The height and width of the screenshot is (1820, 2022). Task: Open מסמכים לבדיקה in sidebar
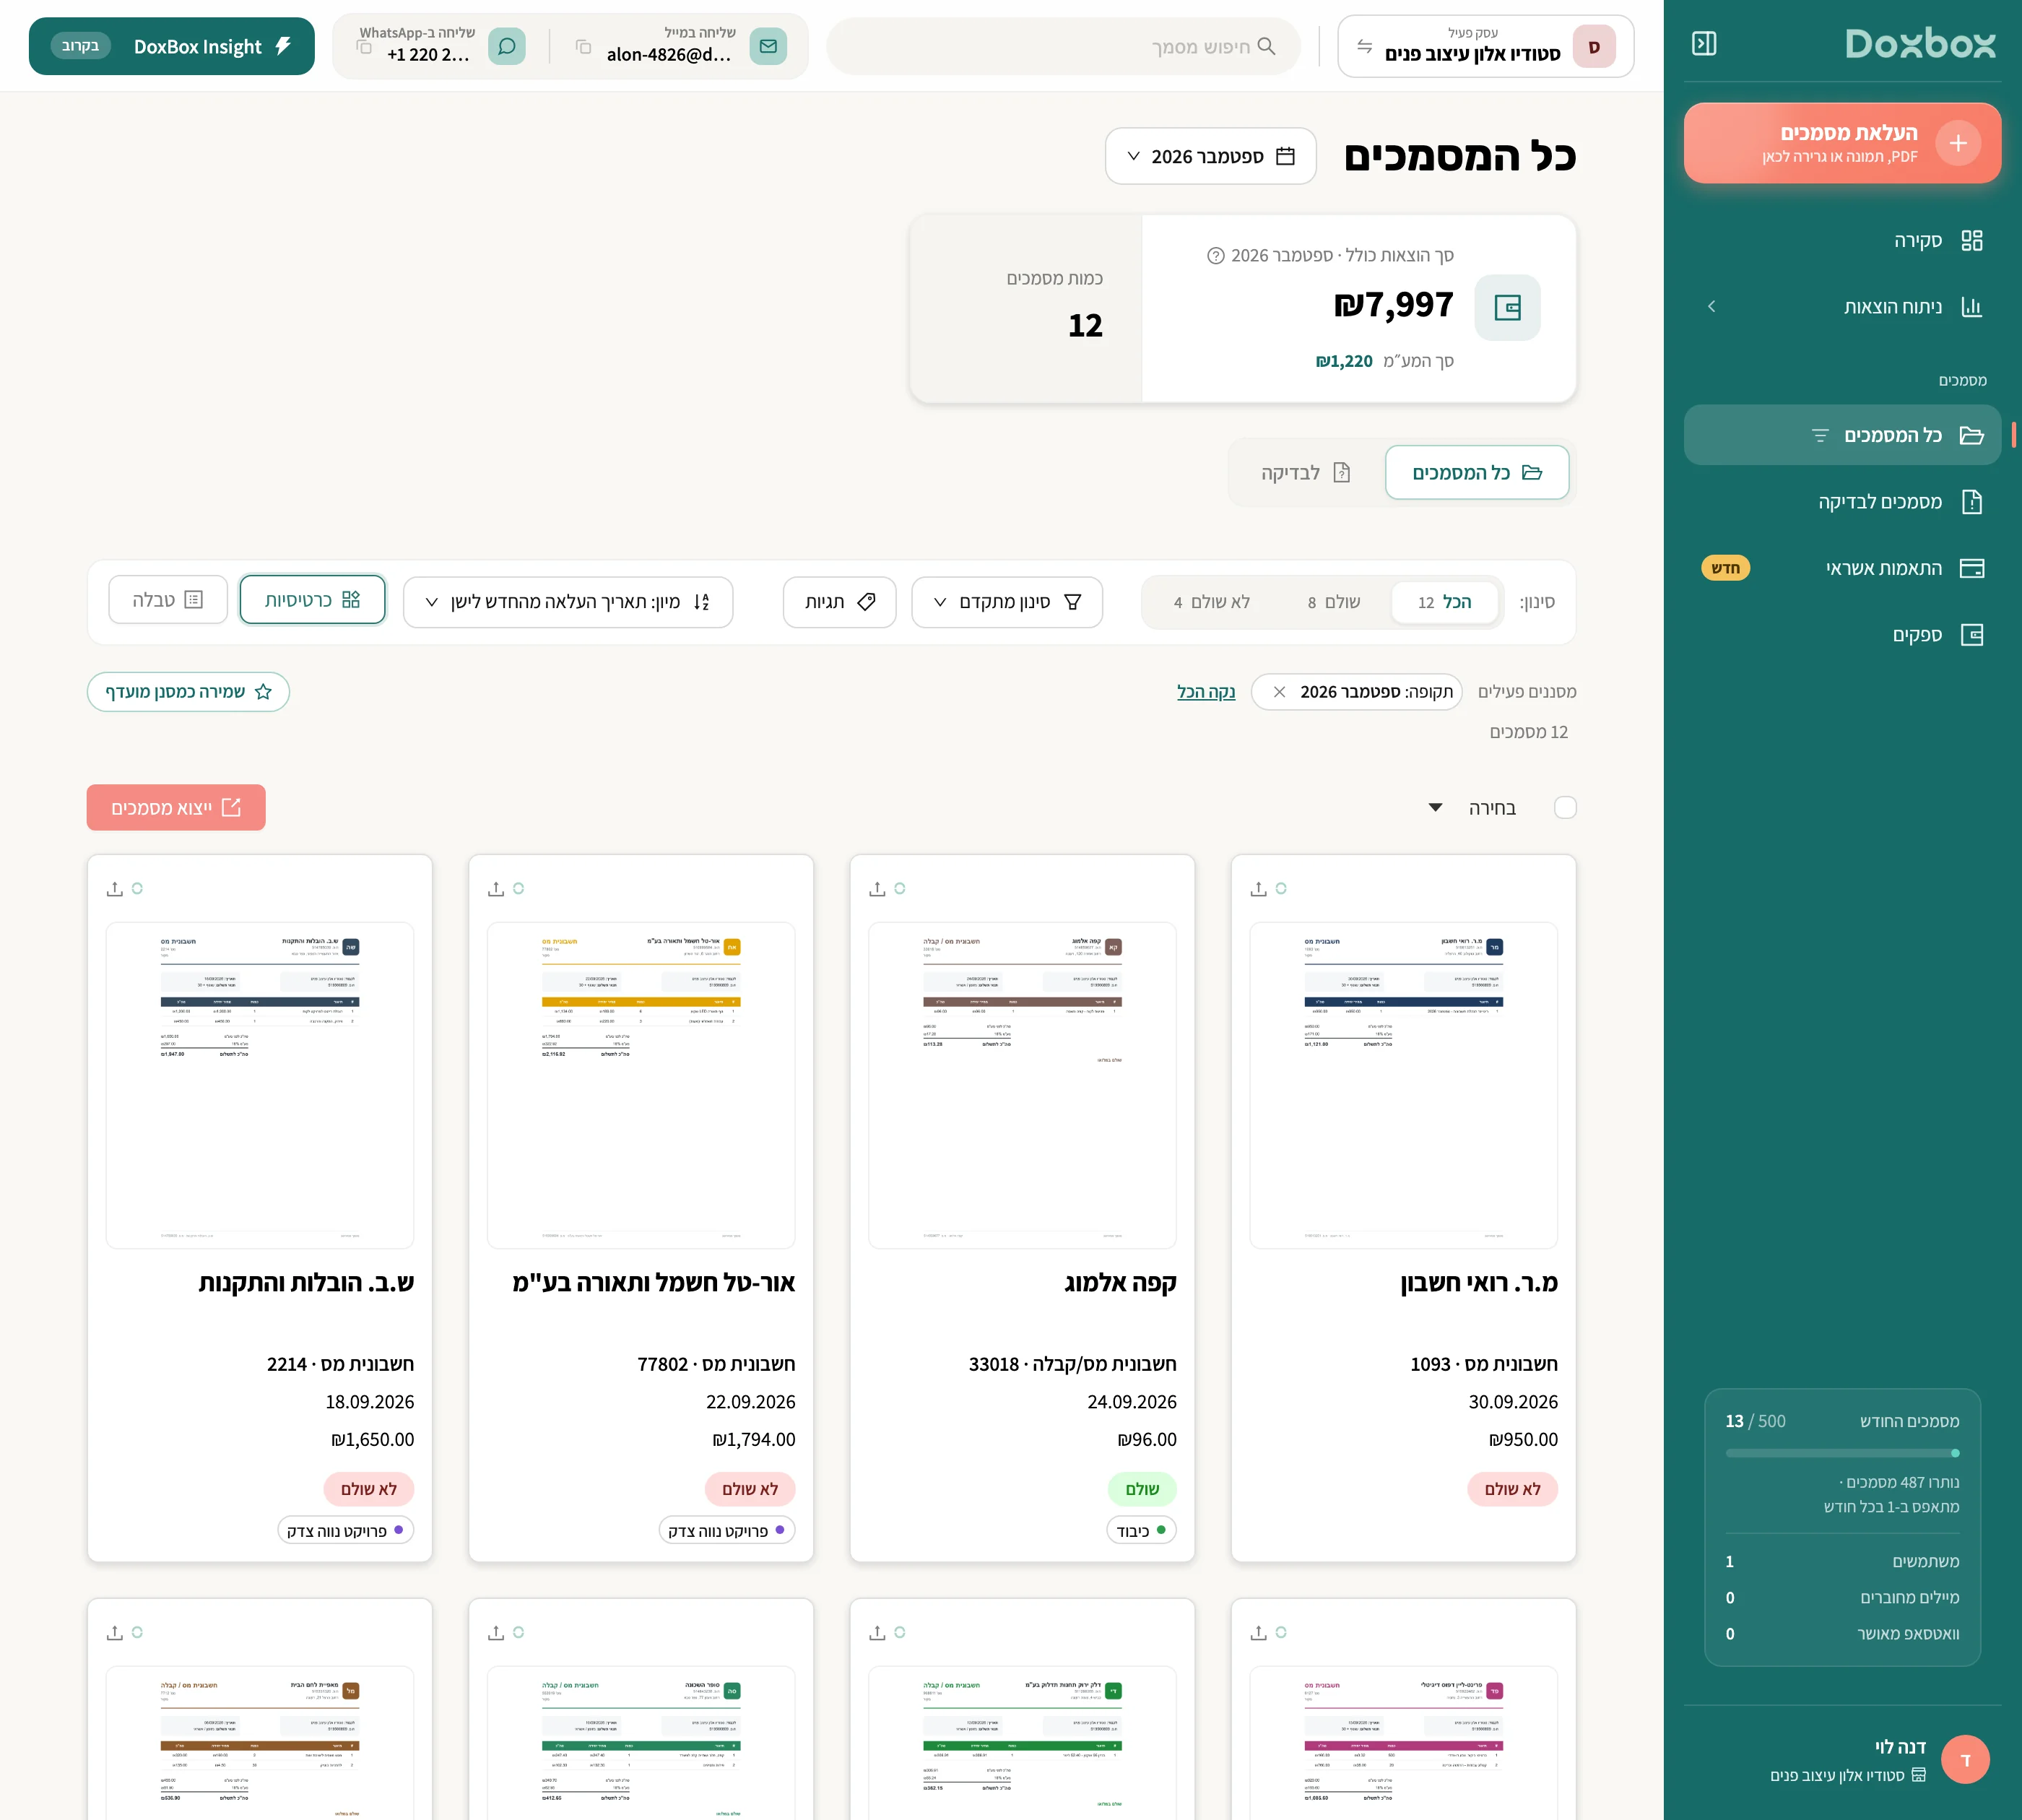click(1842, 501)
